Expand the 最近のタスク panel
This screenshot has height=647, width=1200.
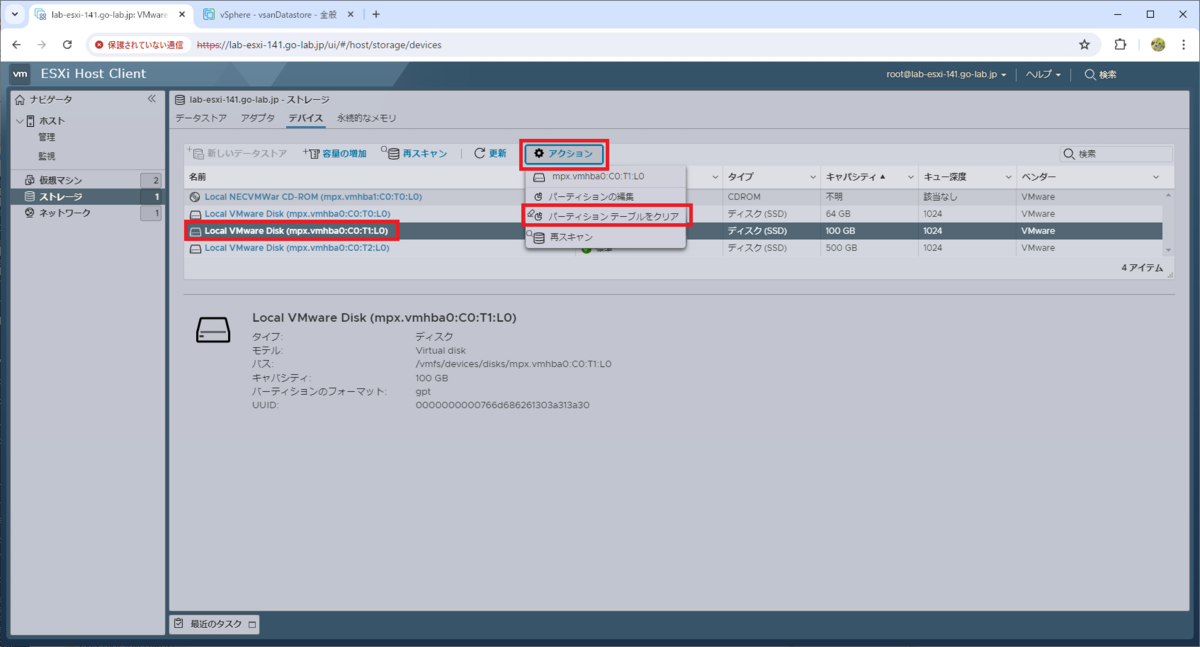216,624
